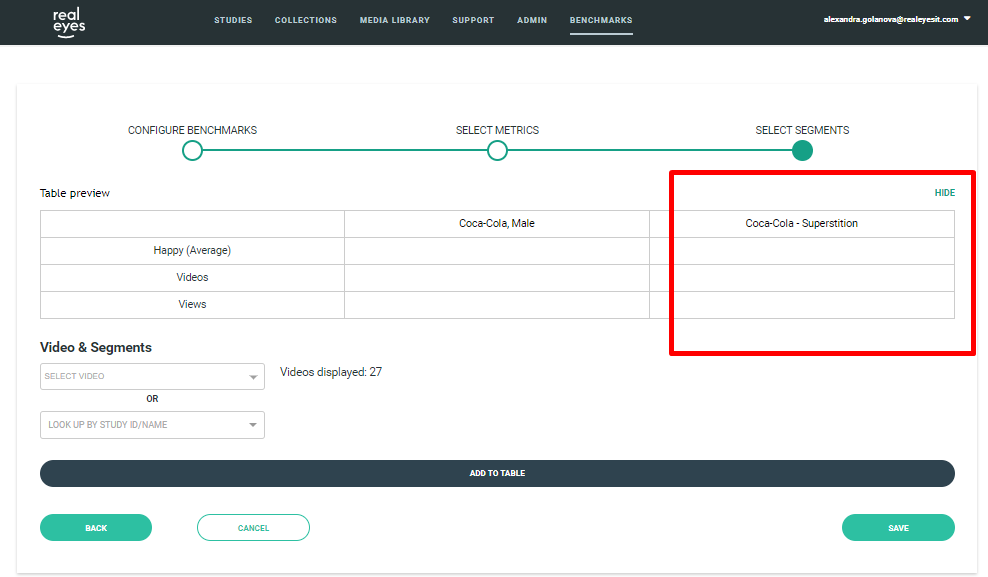
Task: Go to Media Library
Action: tap(394, 20)
